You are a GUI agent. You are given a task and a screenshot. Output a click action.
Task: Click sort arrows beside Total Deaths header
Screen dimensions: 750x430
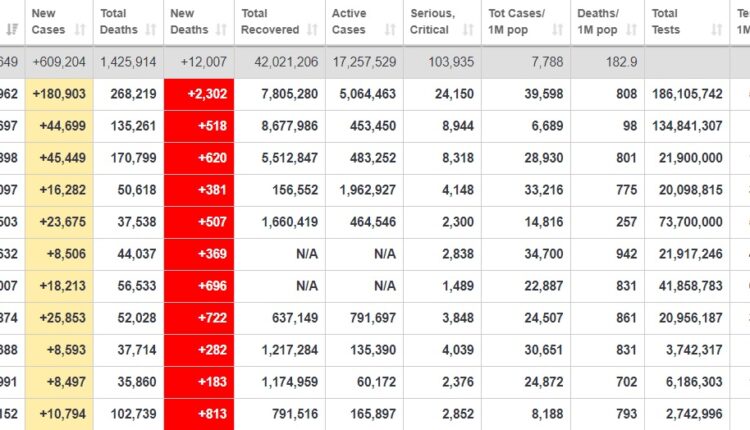[150, 30]
